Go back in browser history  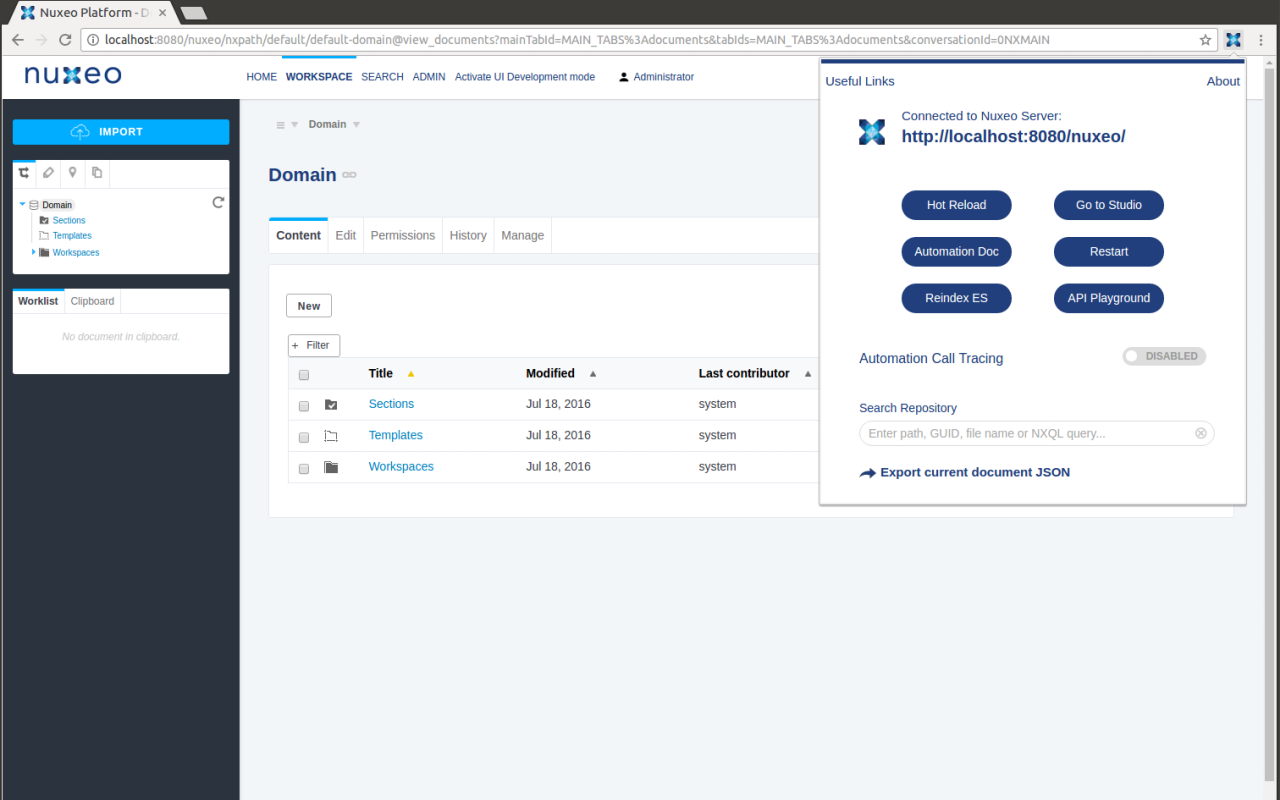18,40
